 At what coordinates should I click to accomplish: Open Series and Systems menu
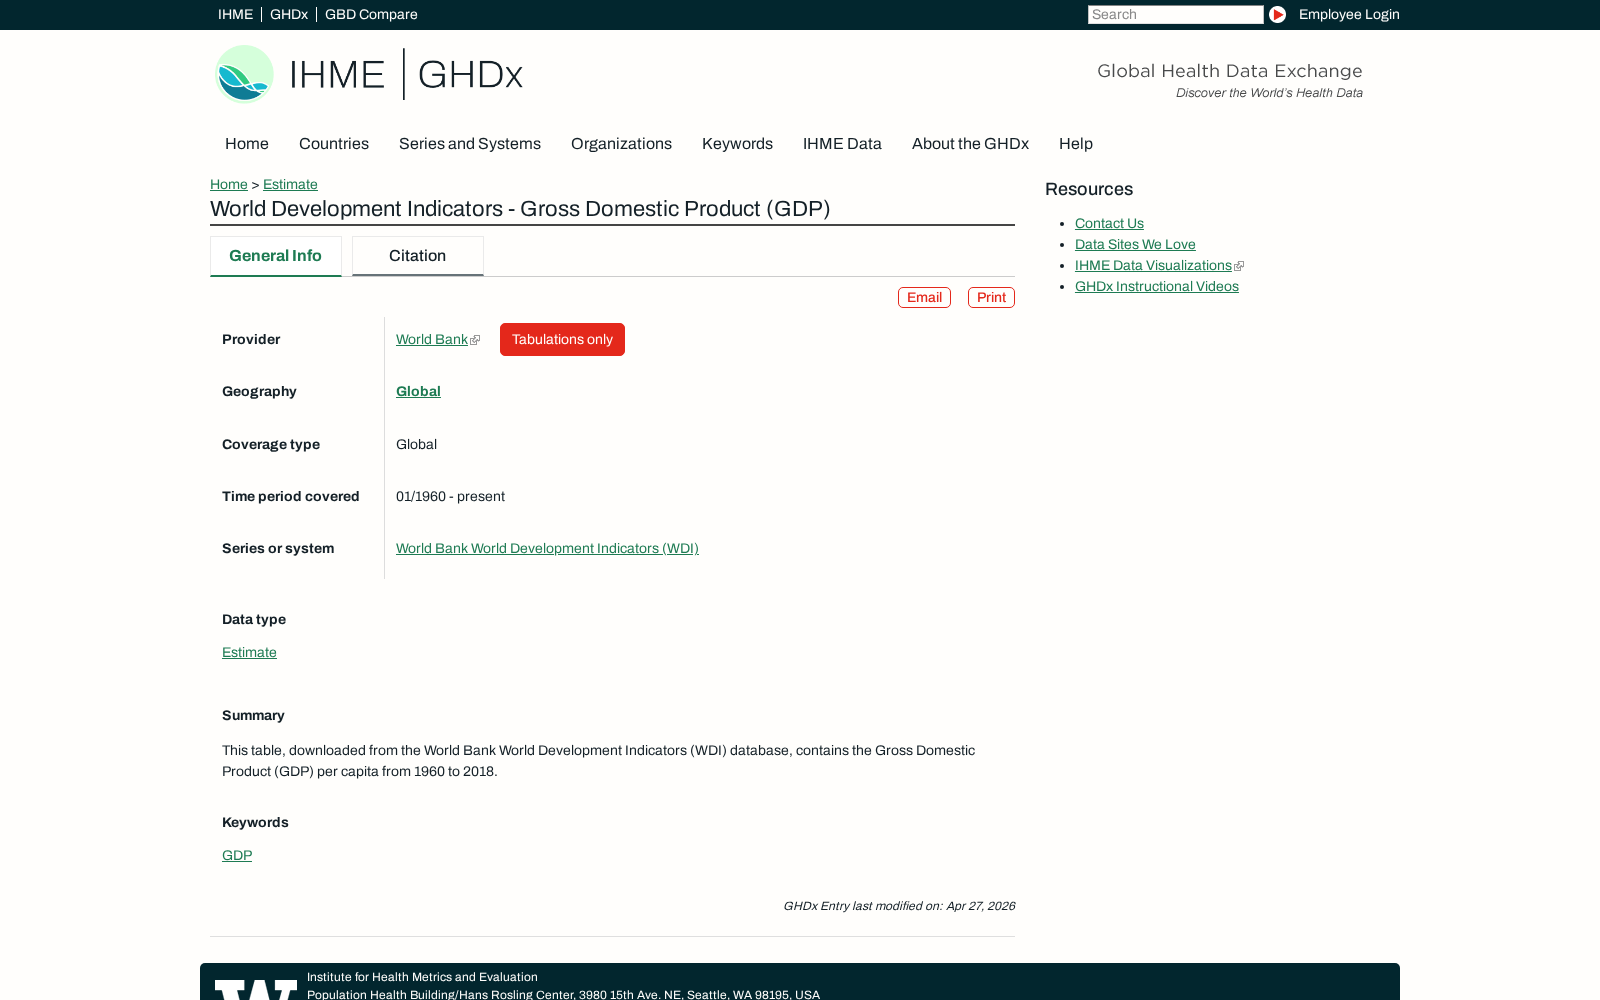(x=470, y=144)
